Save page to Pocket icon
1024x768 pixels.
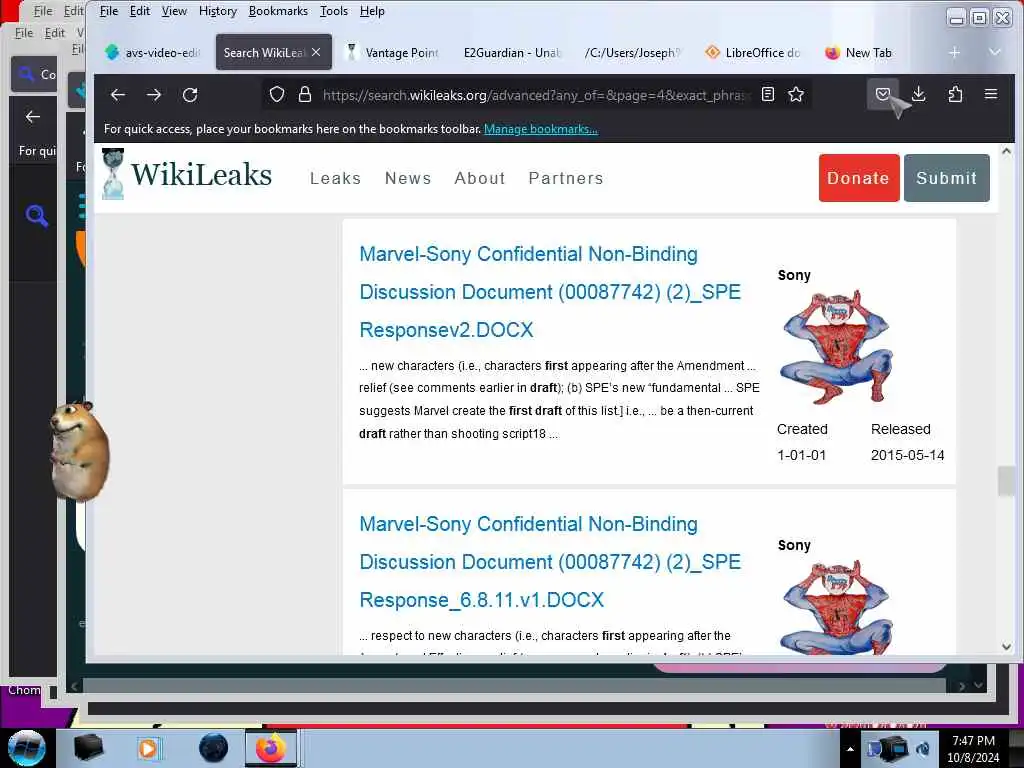click(882, 95)
